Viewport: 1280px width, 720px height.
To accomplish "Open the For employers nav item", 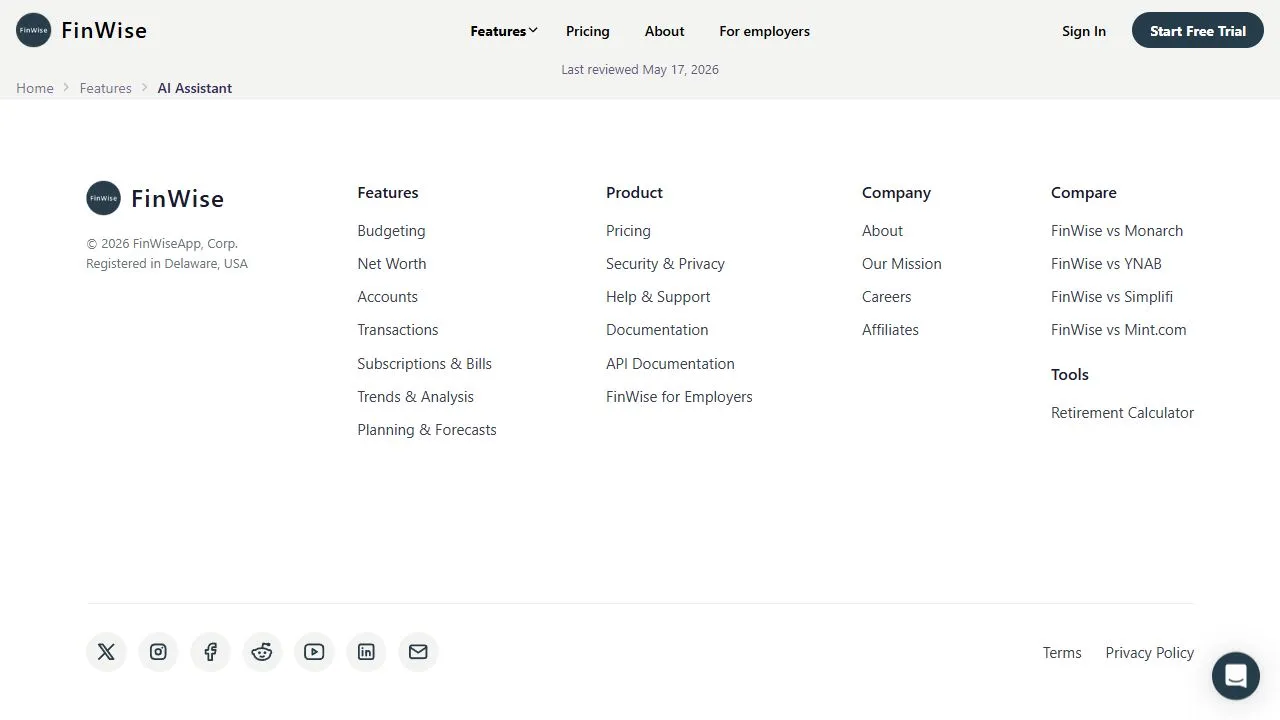I will click(765, 31).
